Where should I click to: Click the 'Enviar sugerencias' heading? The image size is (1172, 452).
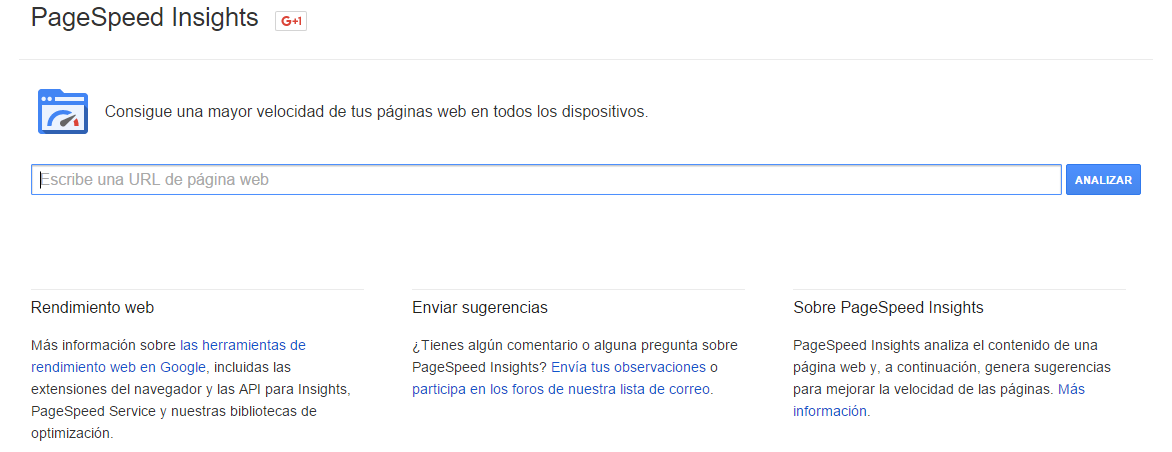480,307
